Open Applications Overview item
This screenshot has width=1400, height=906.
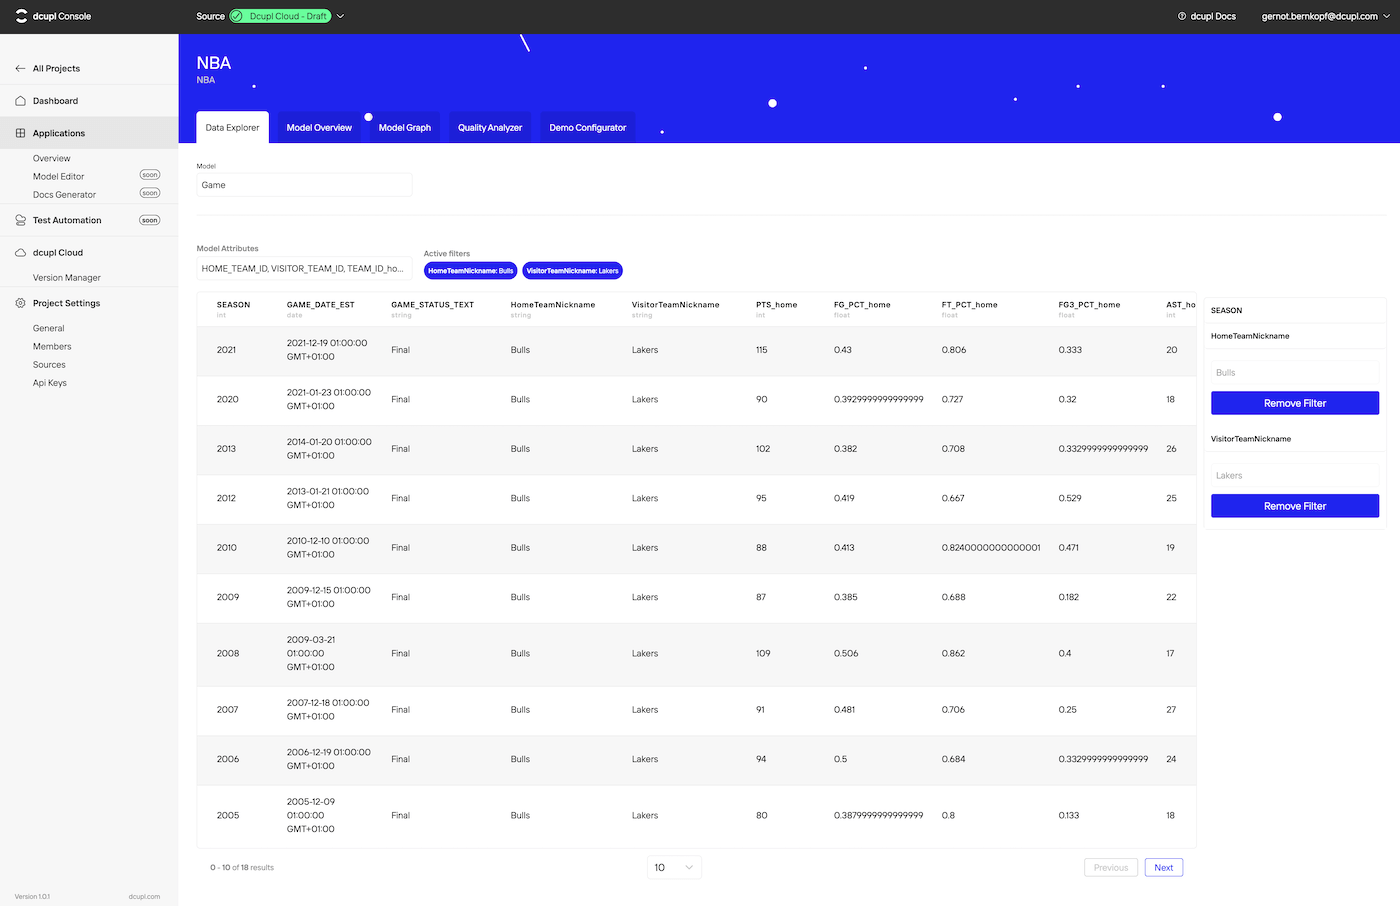pos(52,158)
